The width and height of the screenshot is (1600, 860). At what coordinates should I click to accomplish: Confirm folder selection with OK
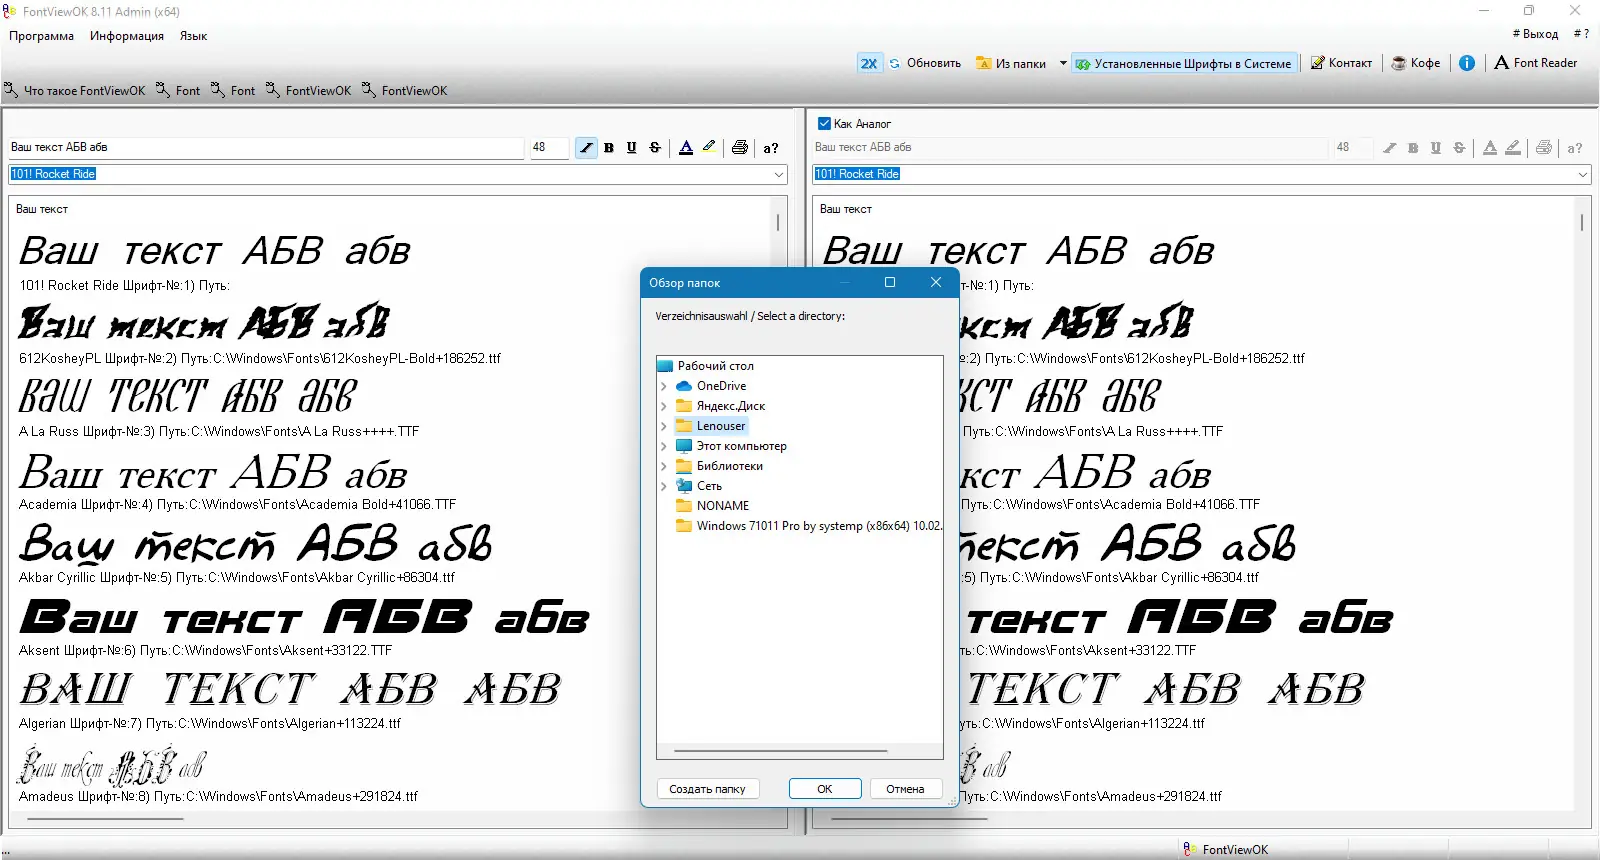pyautogui.click(x=825, y=789)
